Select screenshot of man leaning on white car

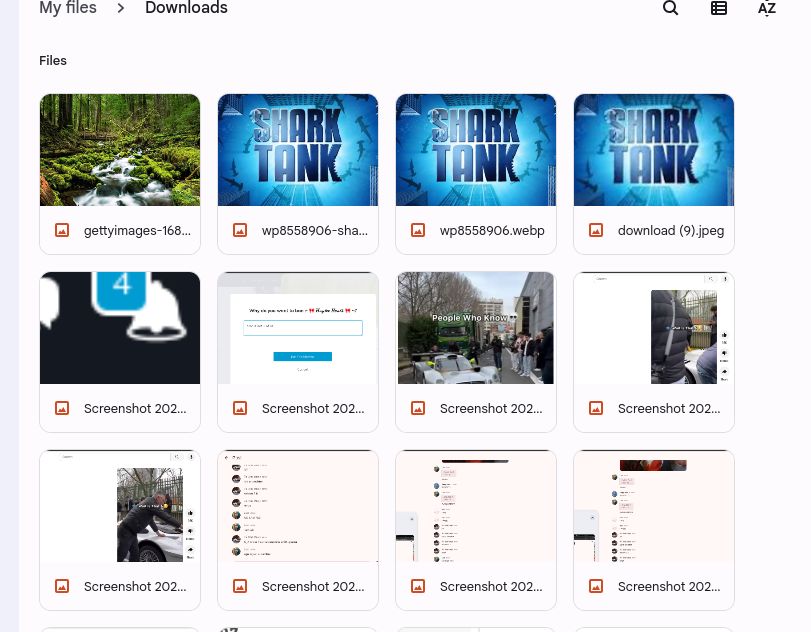click(x=120, y=506)
